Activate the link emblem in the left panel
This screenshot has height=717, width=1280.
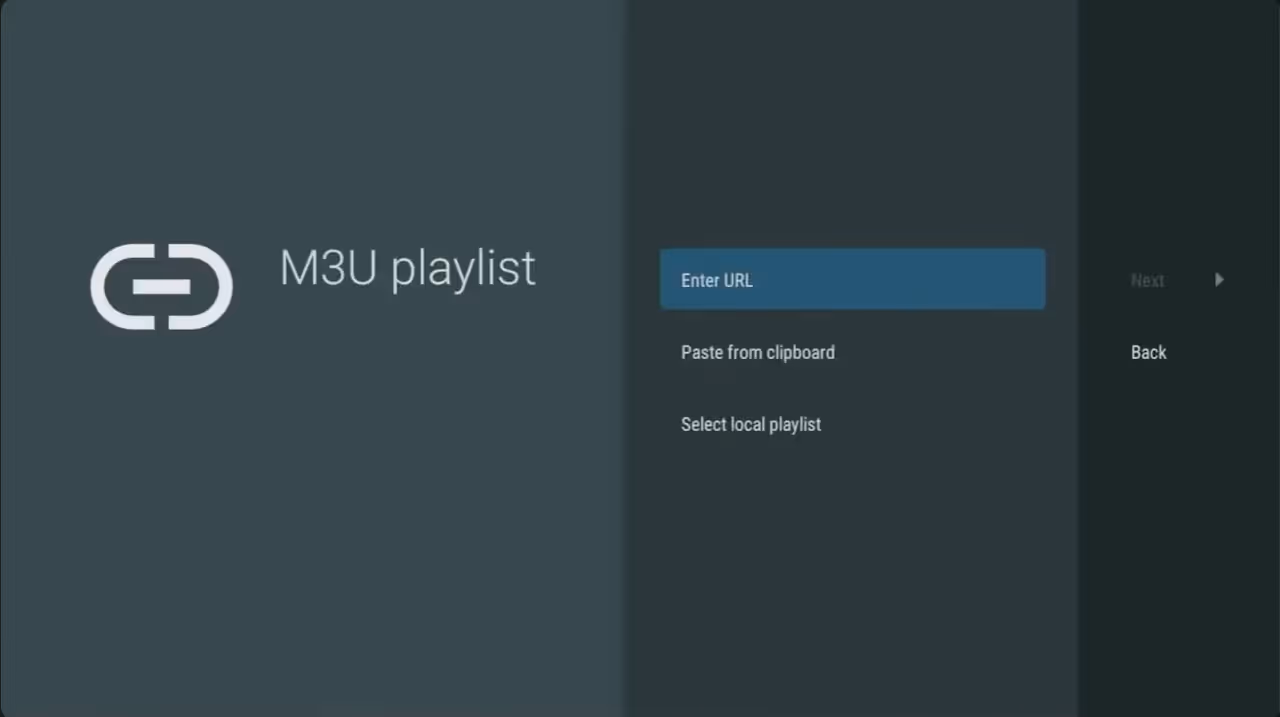(x=161, y=287)
